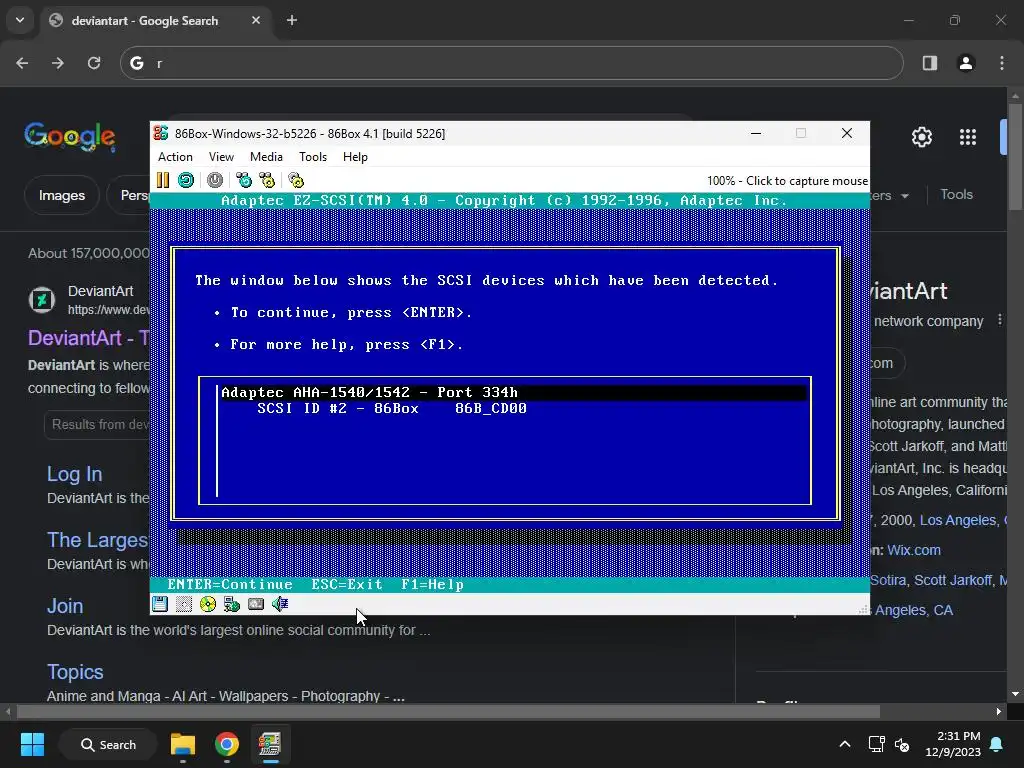1024x768 pixels.
Task: Click the sound speaker status bar icon
Action: (x=280, y=604)
